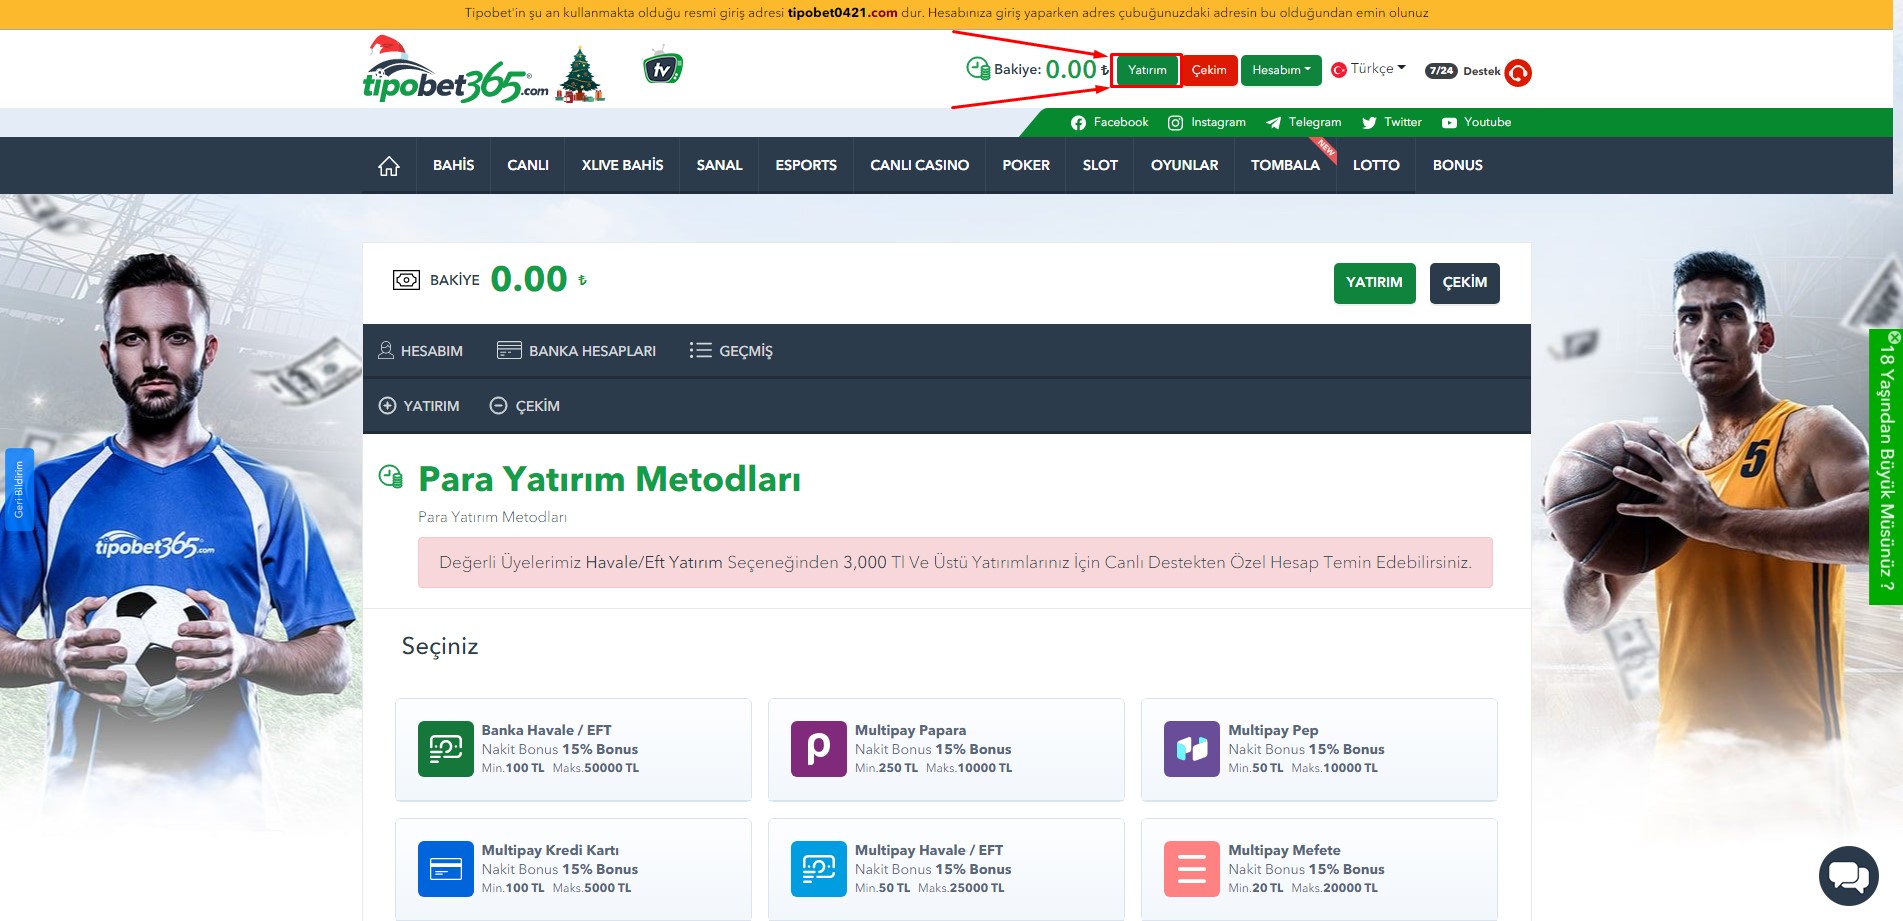The image size is (1903, 921).
Task: Click the tipobet0421.com address in top notice
Action: pyautogui.click(x=842, y=13)
